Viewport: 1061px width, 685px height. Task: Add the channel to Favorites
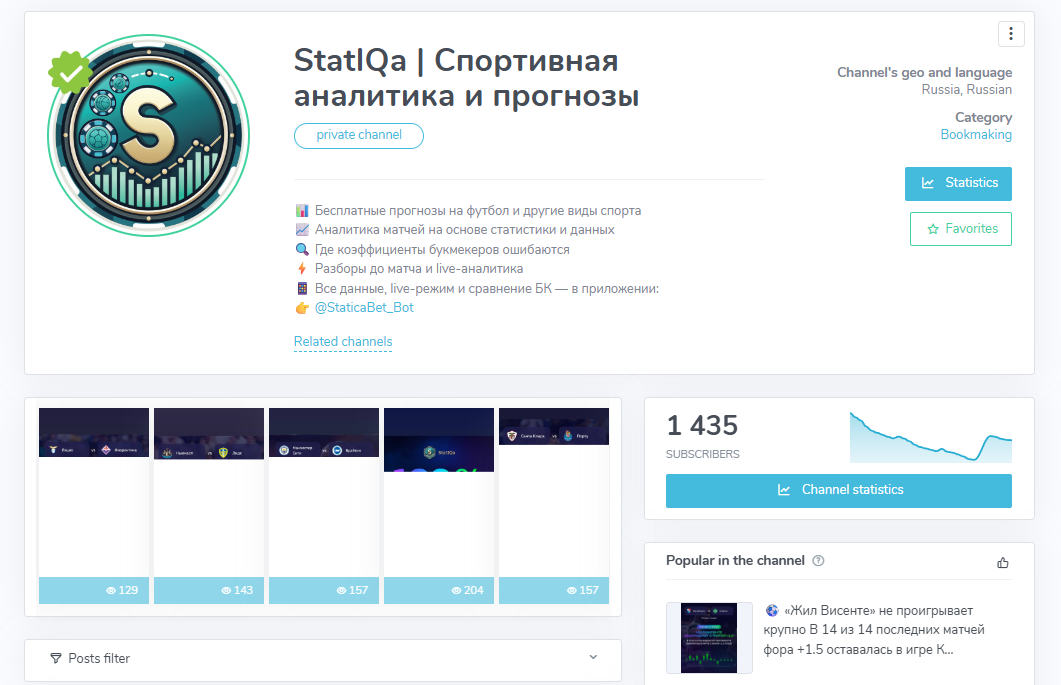click(x=960, y=228)
